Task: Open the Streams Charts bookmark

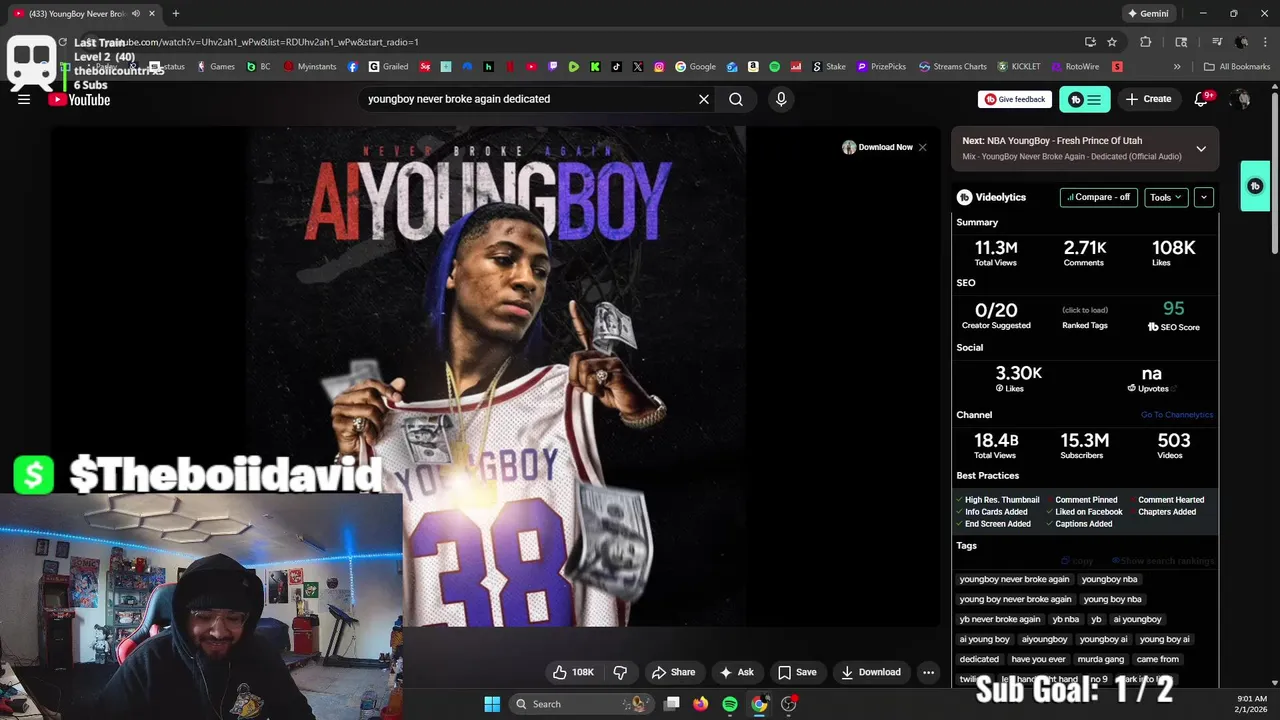Action: pyautogui.click(x=953, y=67)
